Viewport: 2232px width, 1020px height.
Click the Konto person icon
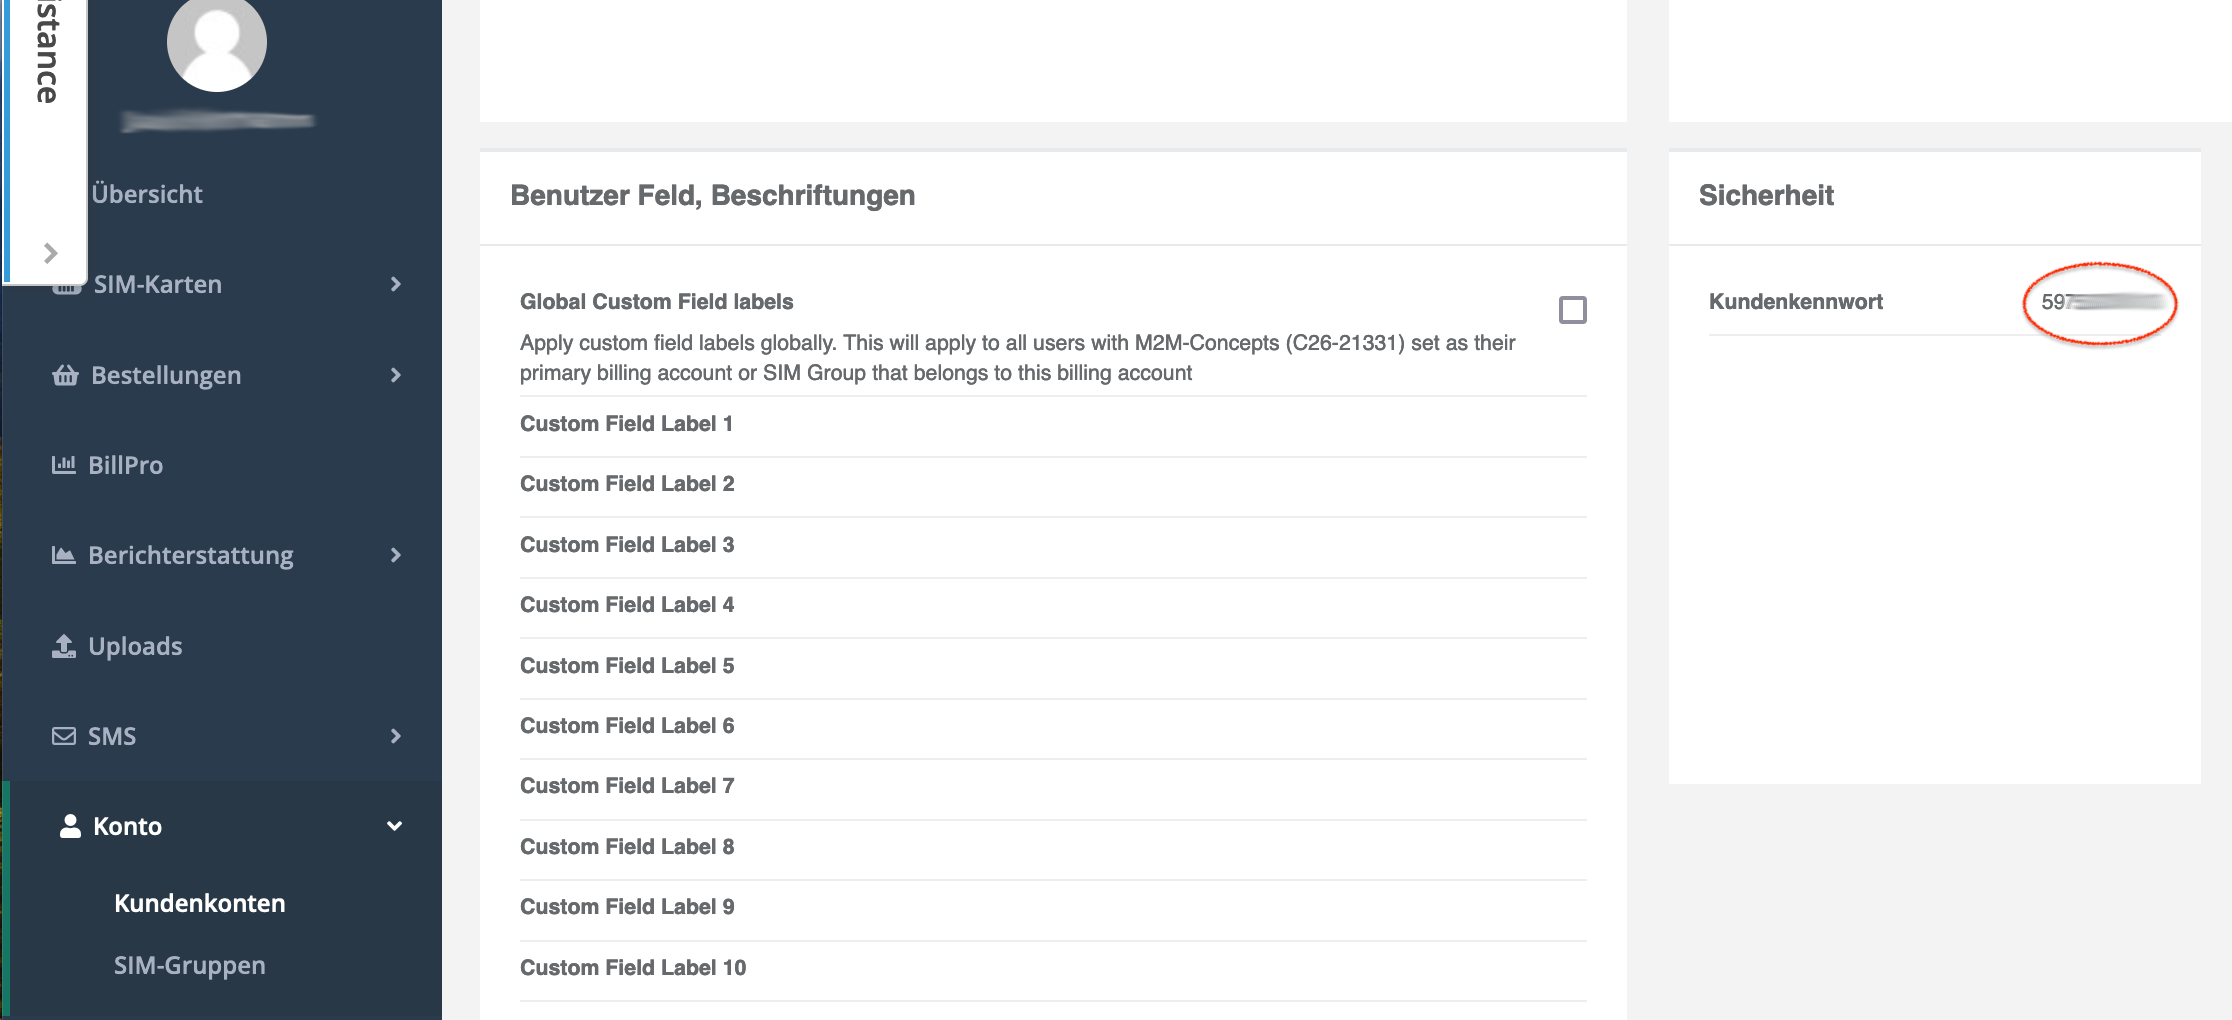(70, 826)
